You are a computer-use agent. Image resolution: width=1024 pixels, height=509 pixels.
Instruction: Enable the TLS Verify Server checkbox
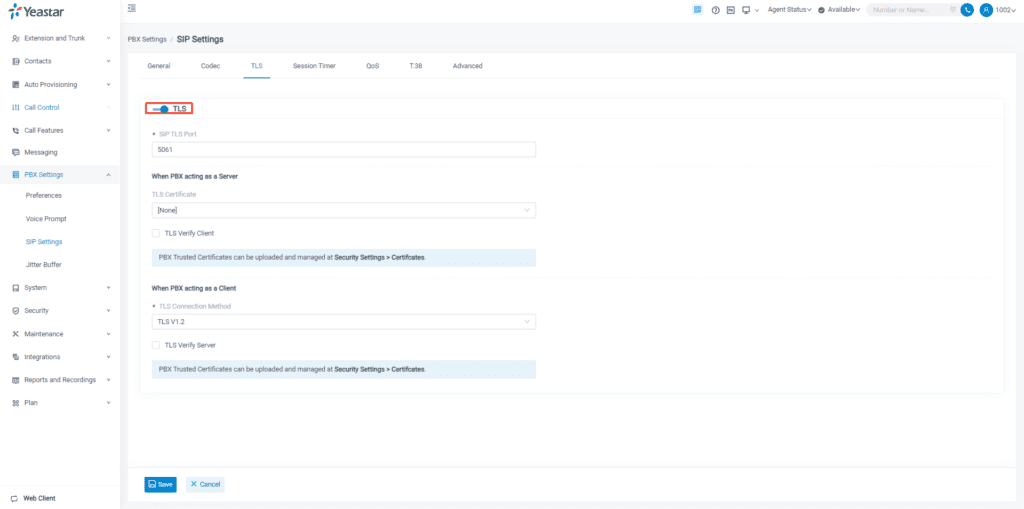(156, 345)
